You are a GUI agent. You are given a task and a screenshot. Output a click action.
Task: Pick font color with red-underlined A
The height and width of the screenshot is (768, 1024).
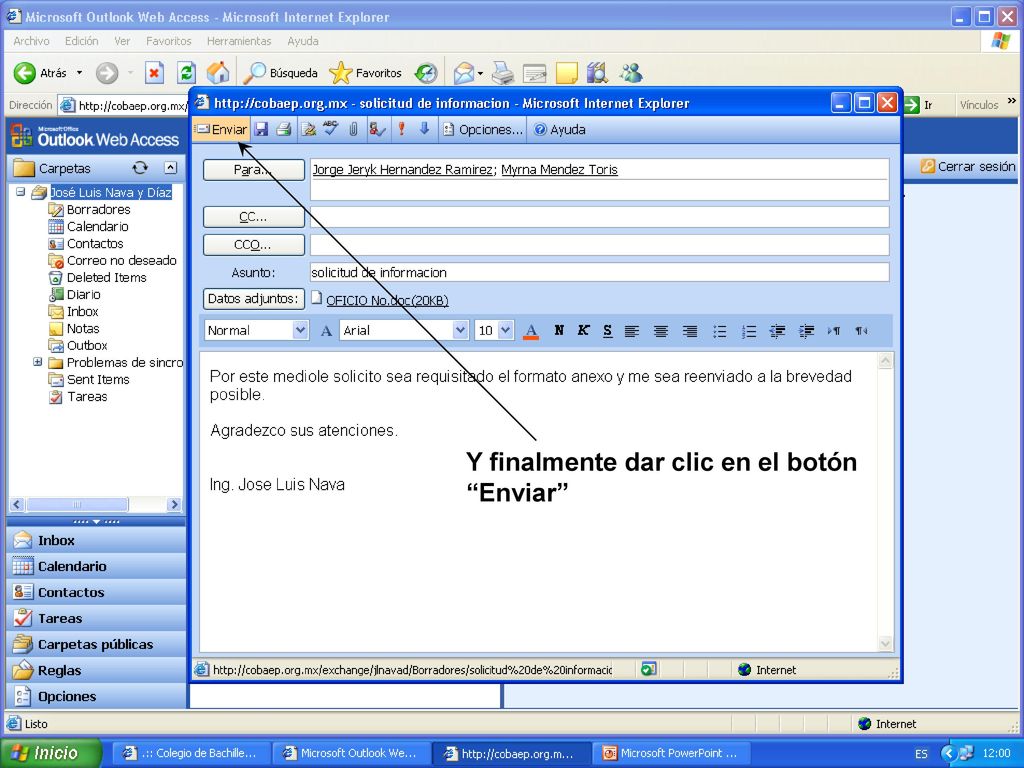(x=531, y=331)
